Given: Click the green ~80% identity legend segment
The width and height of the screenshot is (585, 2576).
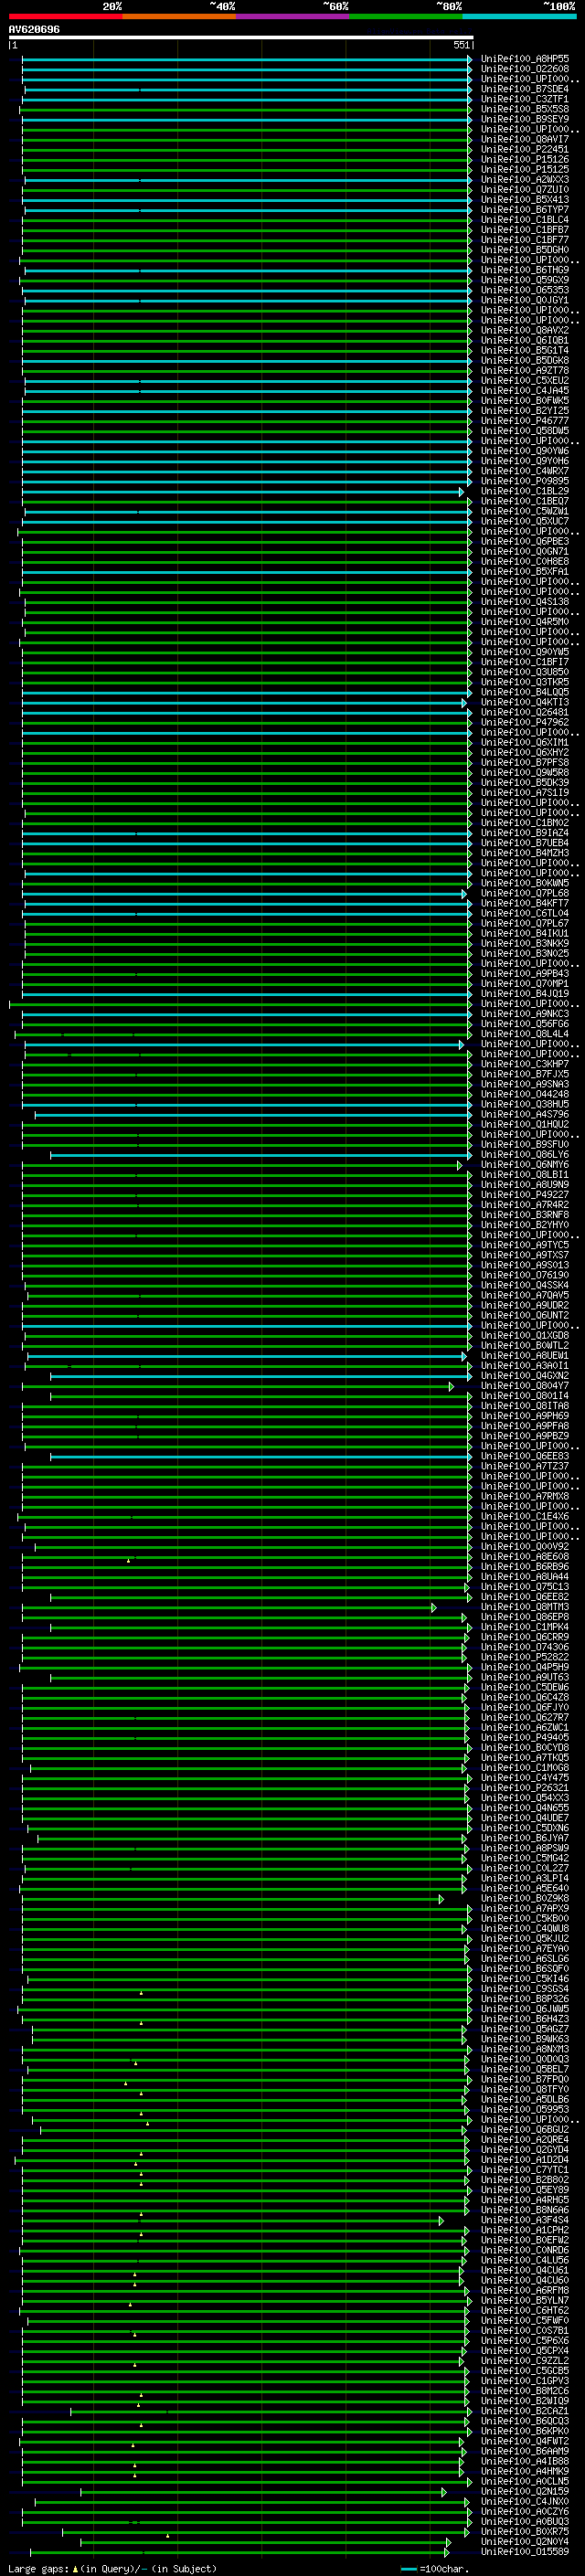Looking at the screenshot, I should 405,16.
